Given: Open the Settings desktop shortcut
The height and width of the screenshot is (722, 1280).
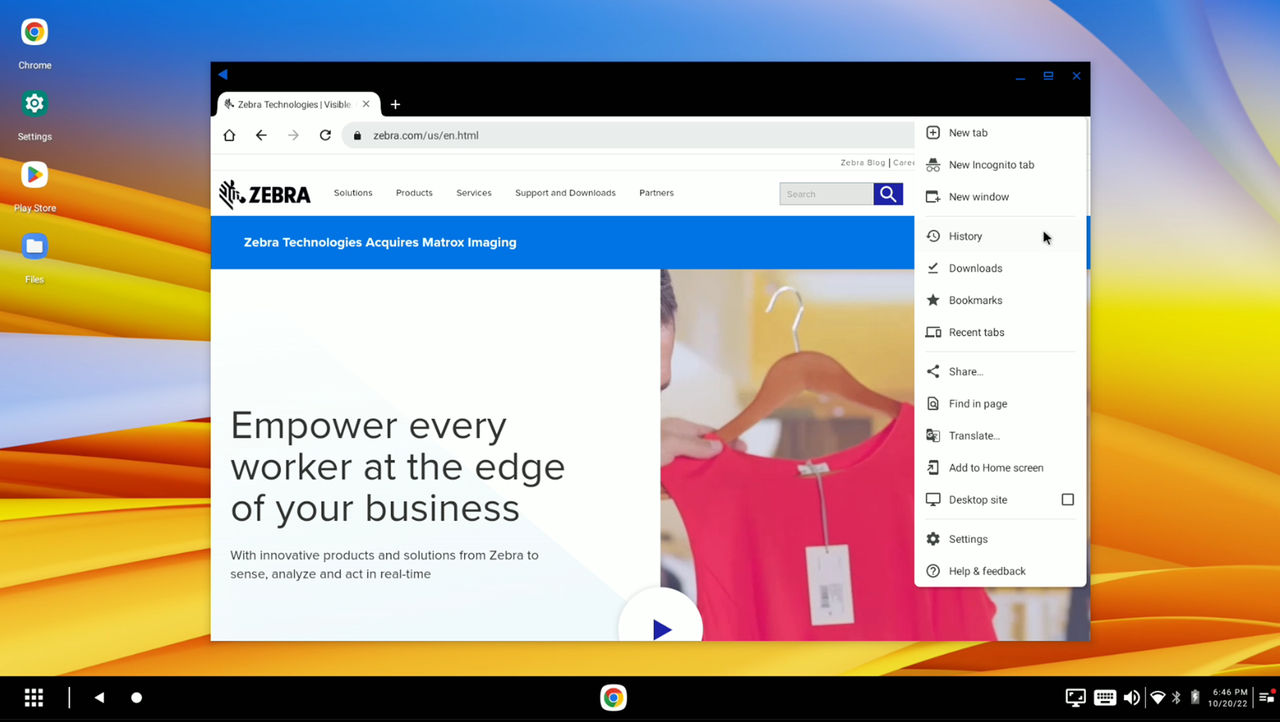Looking at the screenshot, I should [35, 115].
